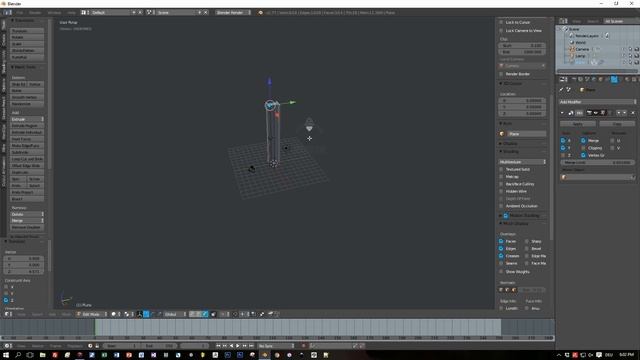Delete the Mirror modifier with X icon
This screenshot has height=360, width=640.
pos(633,113)
